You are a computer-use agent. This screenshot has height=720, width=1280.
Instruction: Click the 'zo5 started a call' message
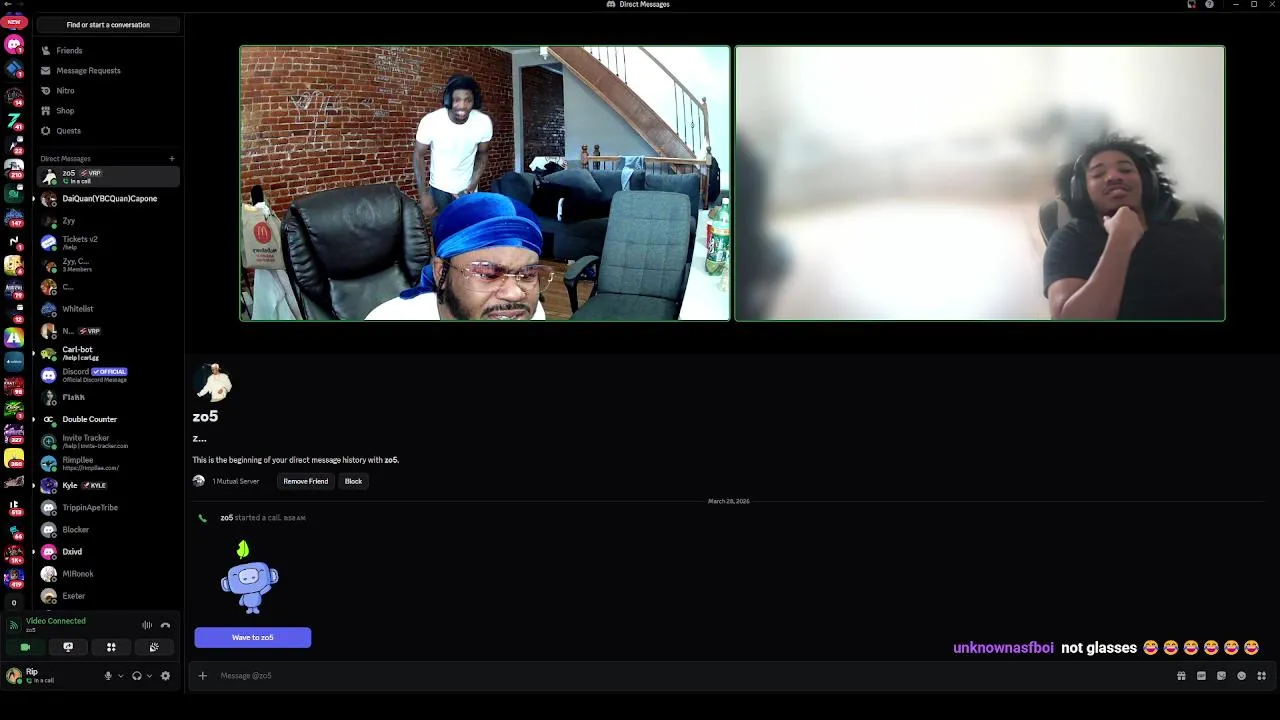point(263,518)
